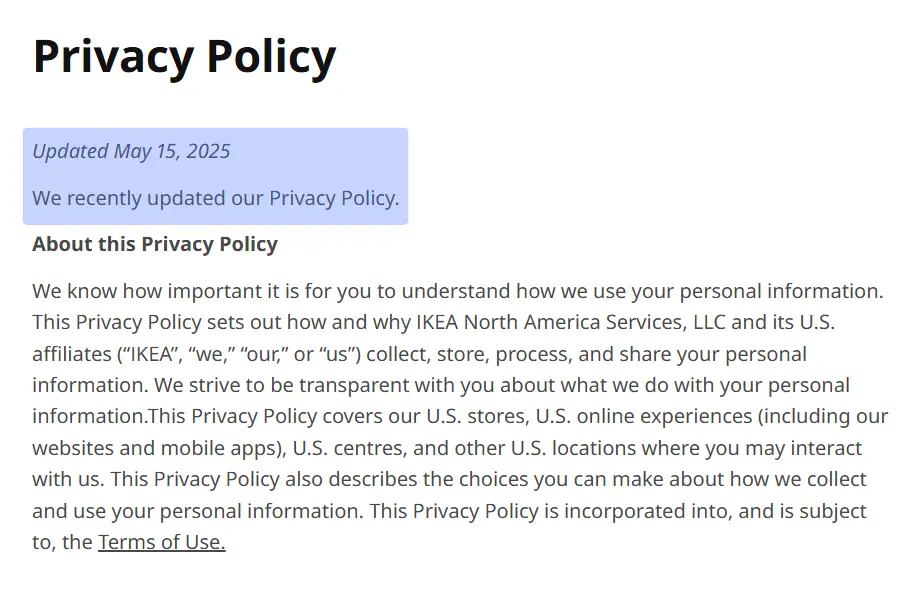The height and width of the screenshot is (591, 920).
Task: Click the 'We recently updated' notice text
Action: click(215, 198)
